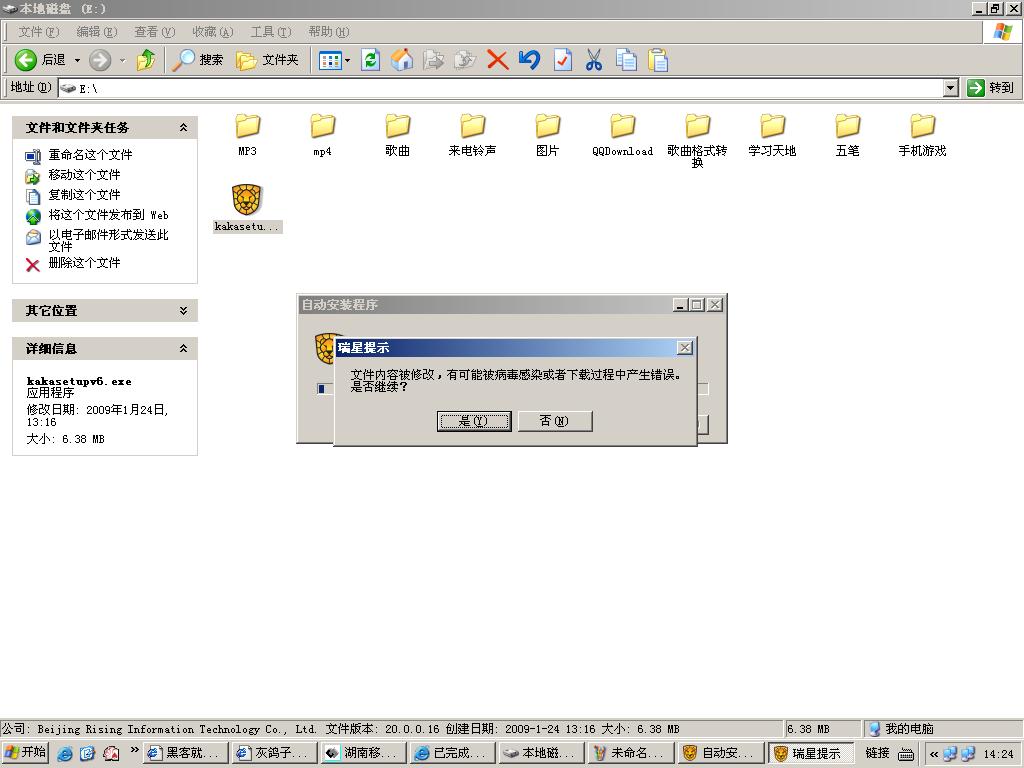
Task: Expand the 其它位置 panel
Action: click(183, 311)
